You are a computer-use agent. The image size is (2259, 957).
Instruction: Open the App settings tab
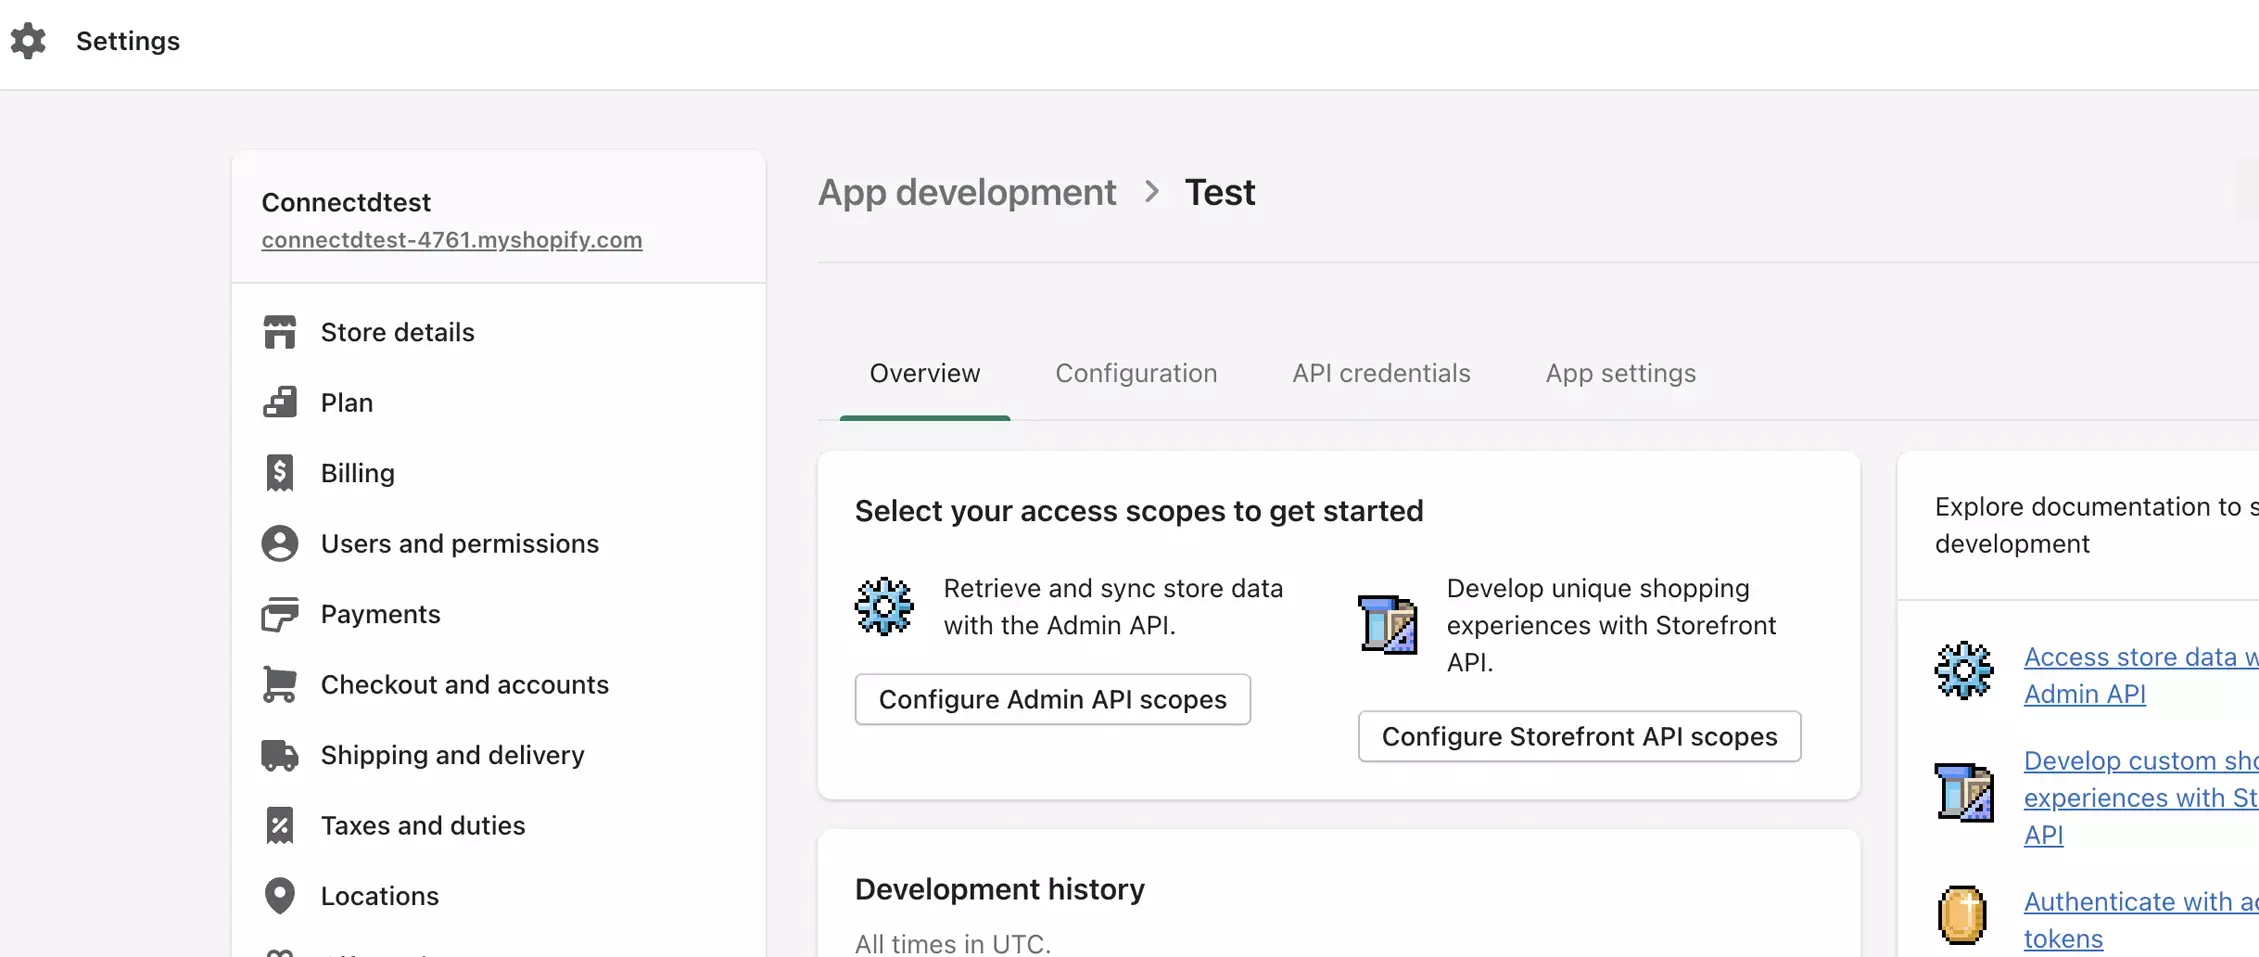click(1621, 373)
